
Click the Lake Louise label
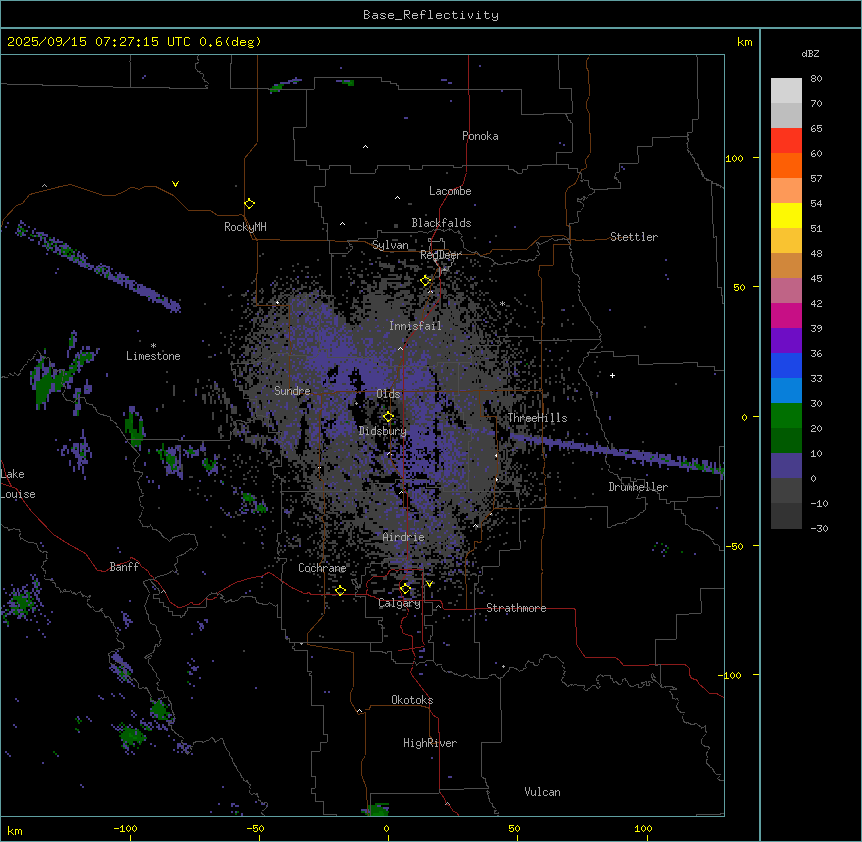(x=18, y=484)
